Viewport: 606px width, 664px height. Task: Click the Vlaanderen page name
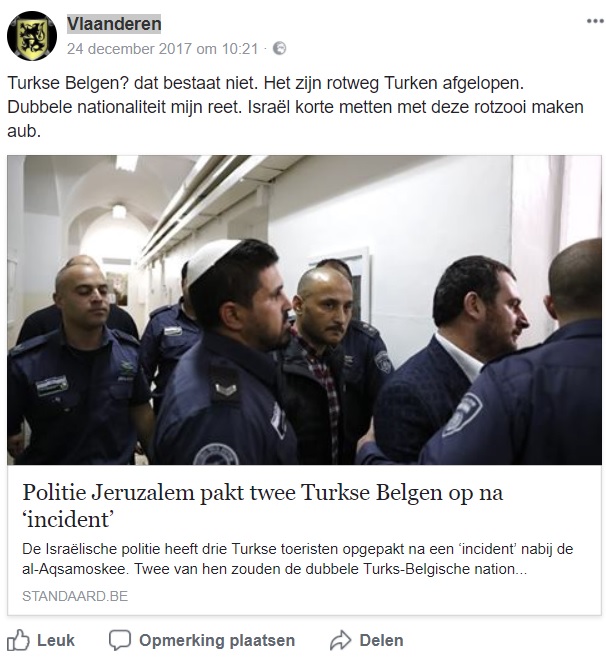[114, 24]
